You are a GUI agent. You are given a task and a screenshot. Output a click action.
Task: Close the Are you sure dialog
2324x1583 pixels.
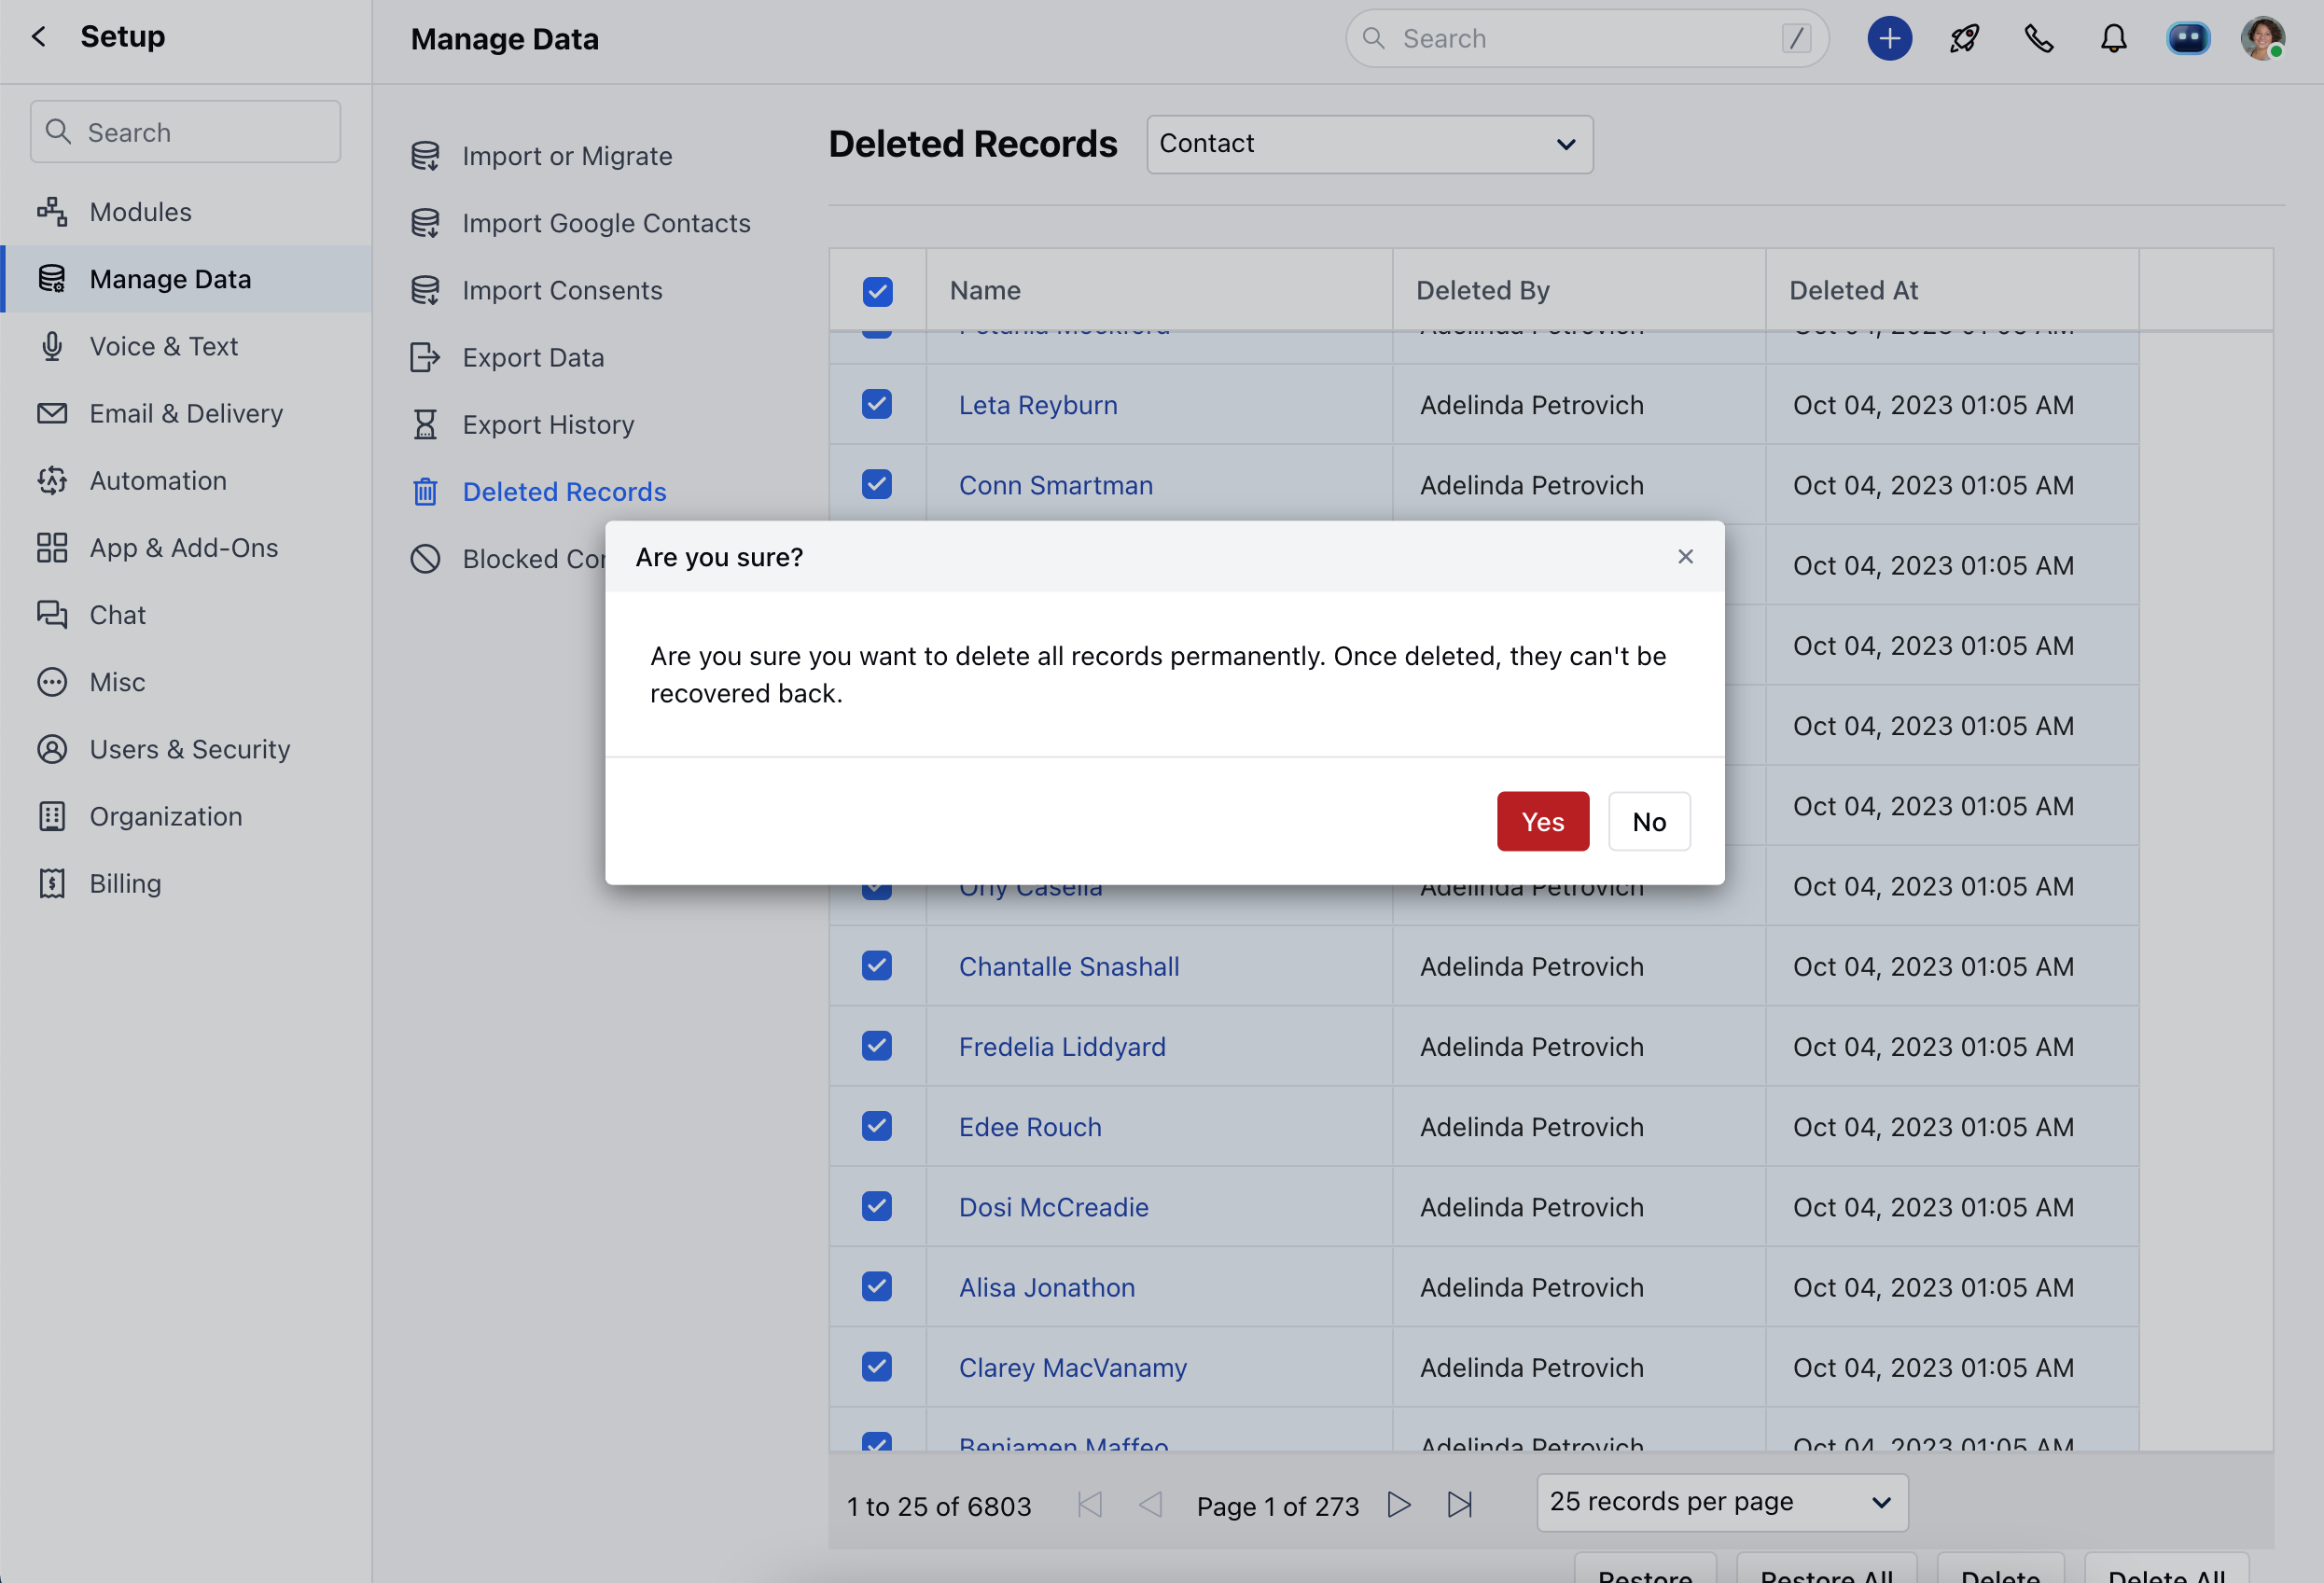point(1685,557)
